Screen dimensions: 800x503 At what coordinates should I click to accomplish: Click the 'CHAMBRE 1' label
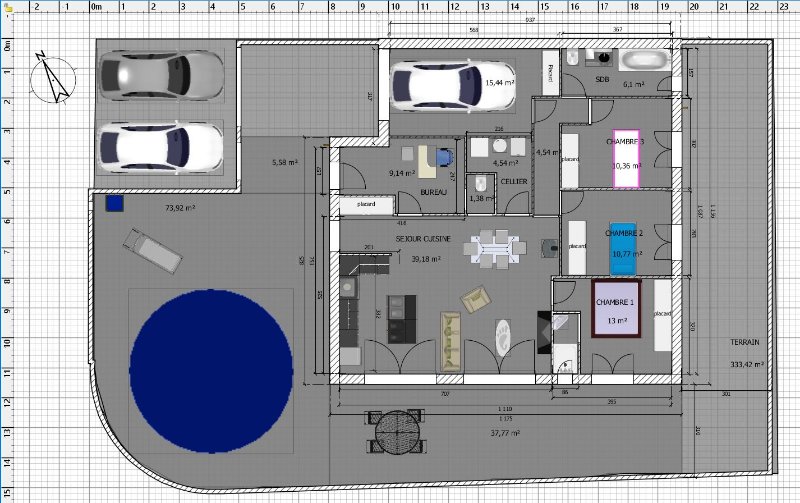click(615, 303)
